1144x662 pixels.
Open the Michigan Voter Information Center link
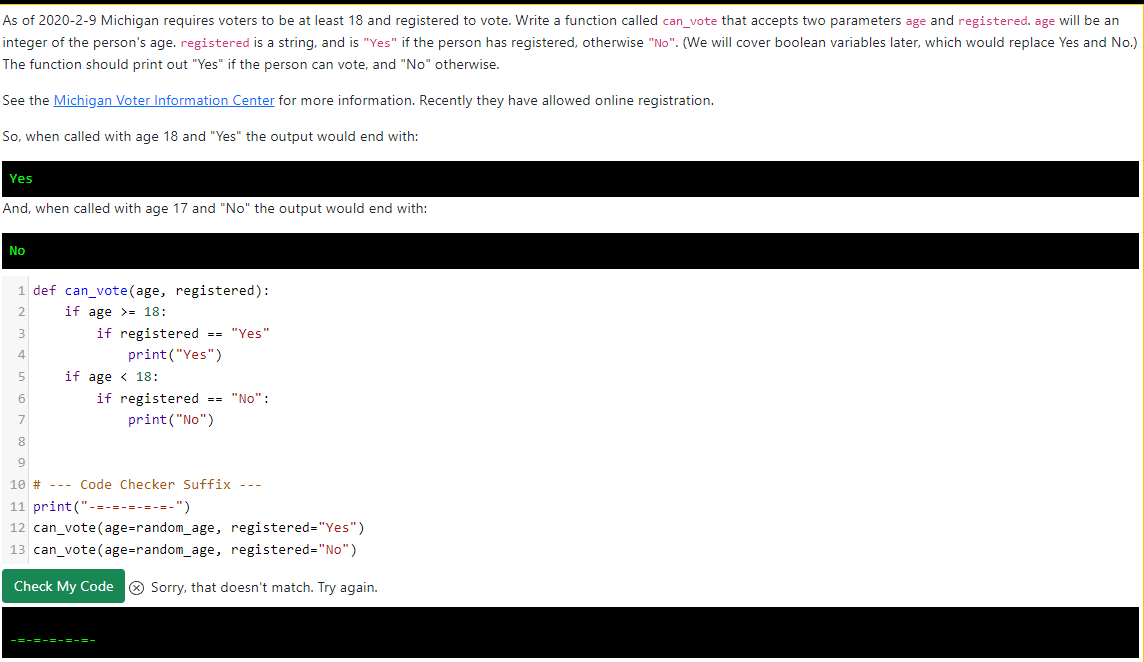(x=163, y=100)
